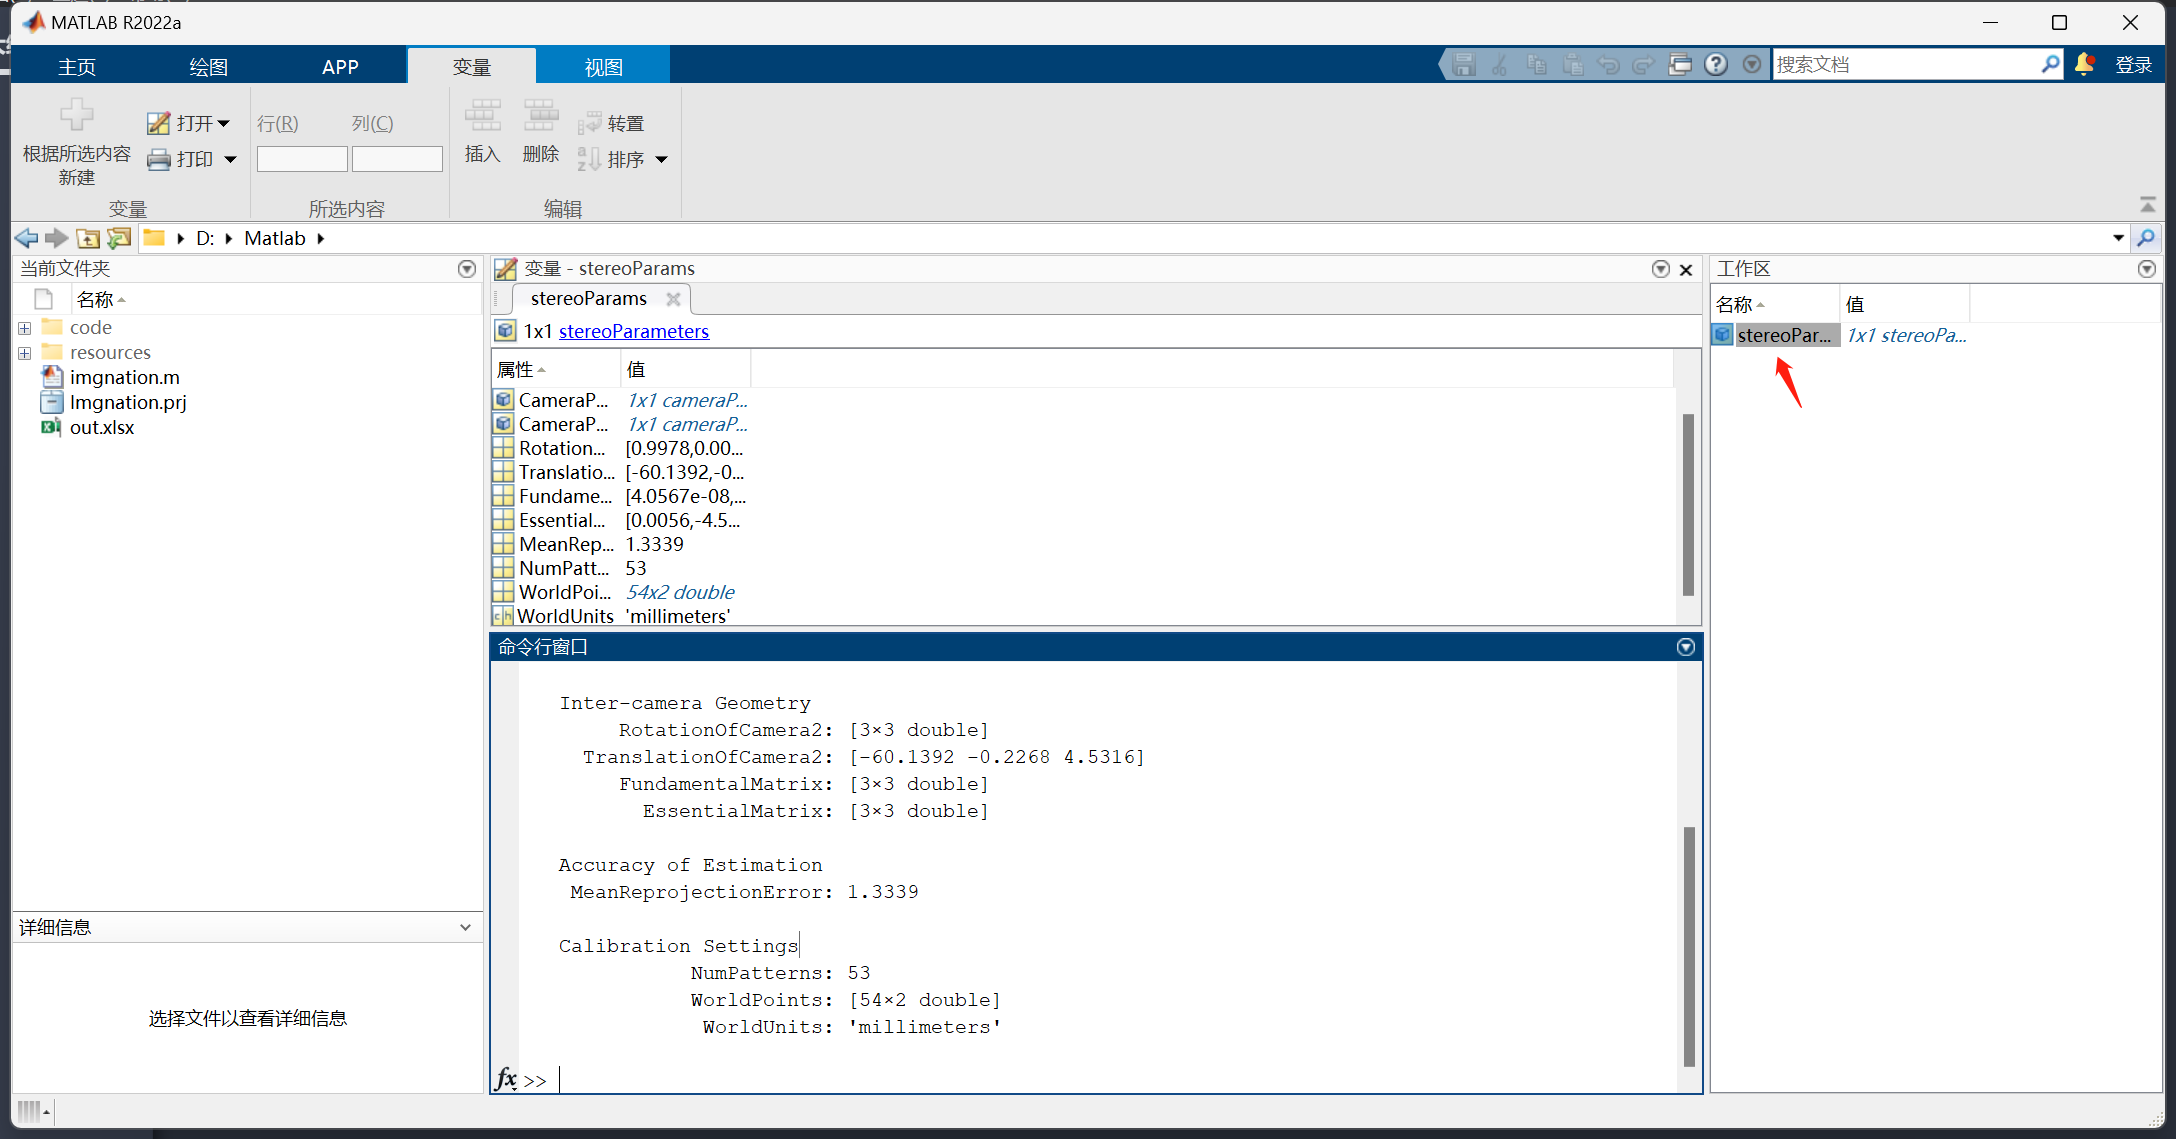Sort by 属性 column header
This screenshot has height=1139, width=2176.
(556, 370)
